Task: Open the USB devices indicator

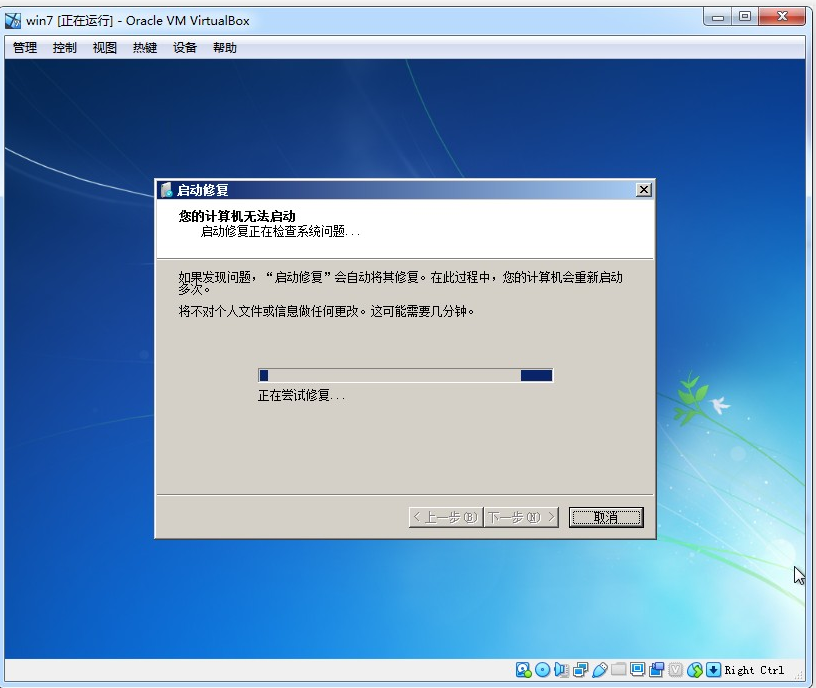Action: [600, 670]
